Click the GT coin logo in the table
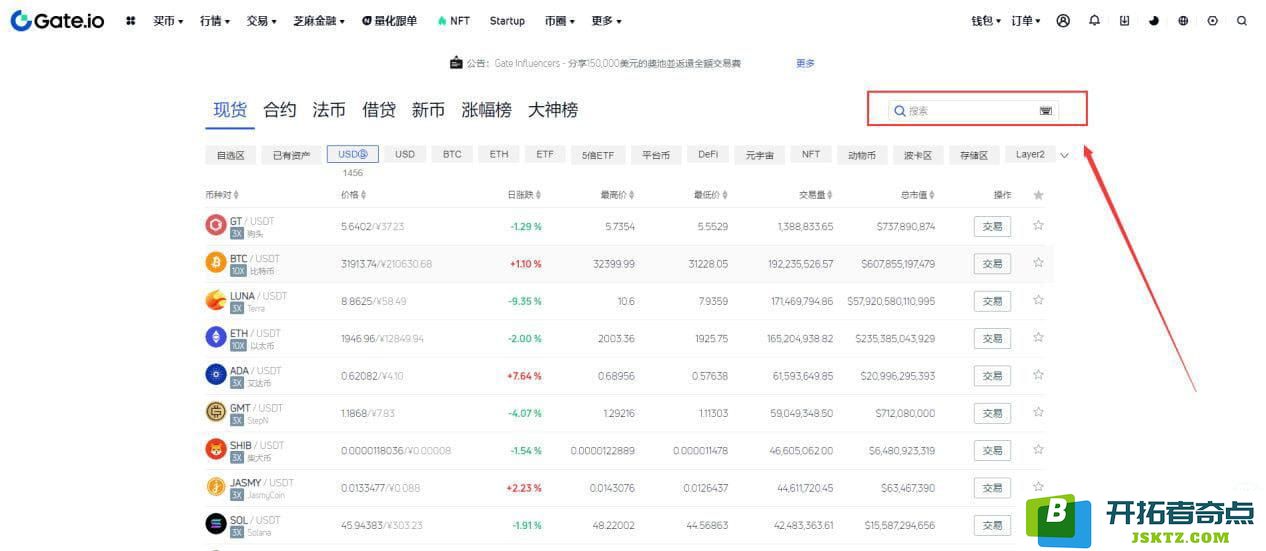1266x551 pixels. (x=215, y=225)
